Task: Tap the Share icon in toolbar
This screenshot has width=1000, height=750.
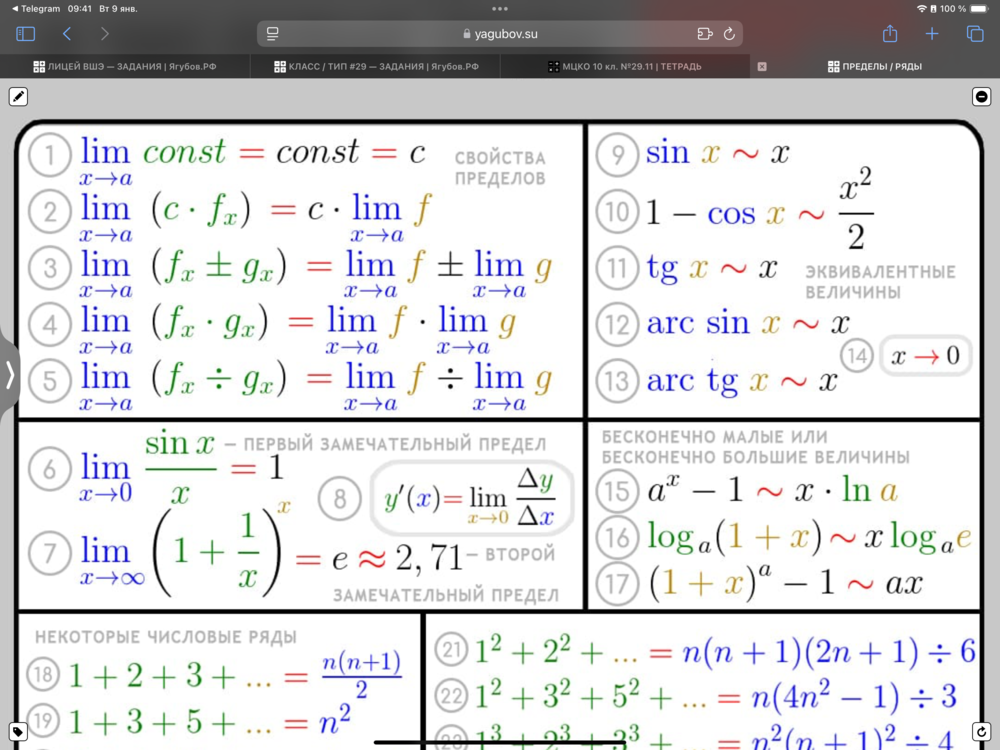Action: [889, 34]
